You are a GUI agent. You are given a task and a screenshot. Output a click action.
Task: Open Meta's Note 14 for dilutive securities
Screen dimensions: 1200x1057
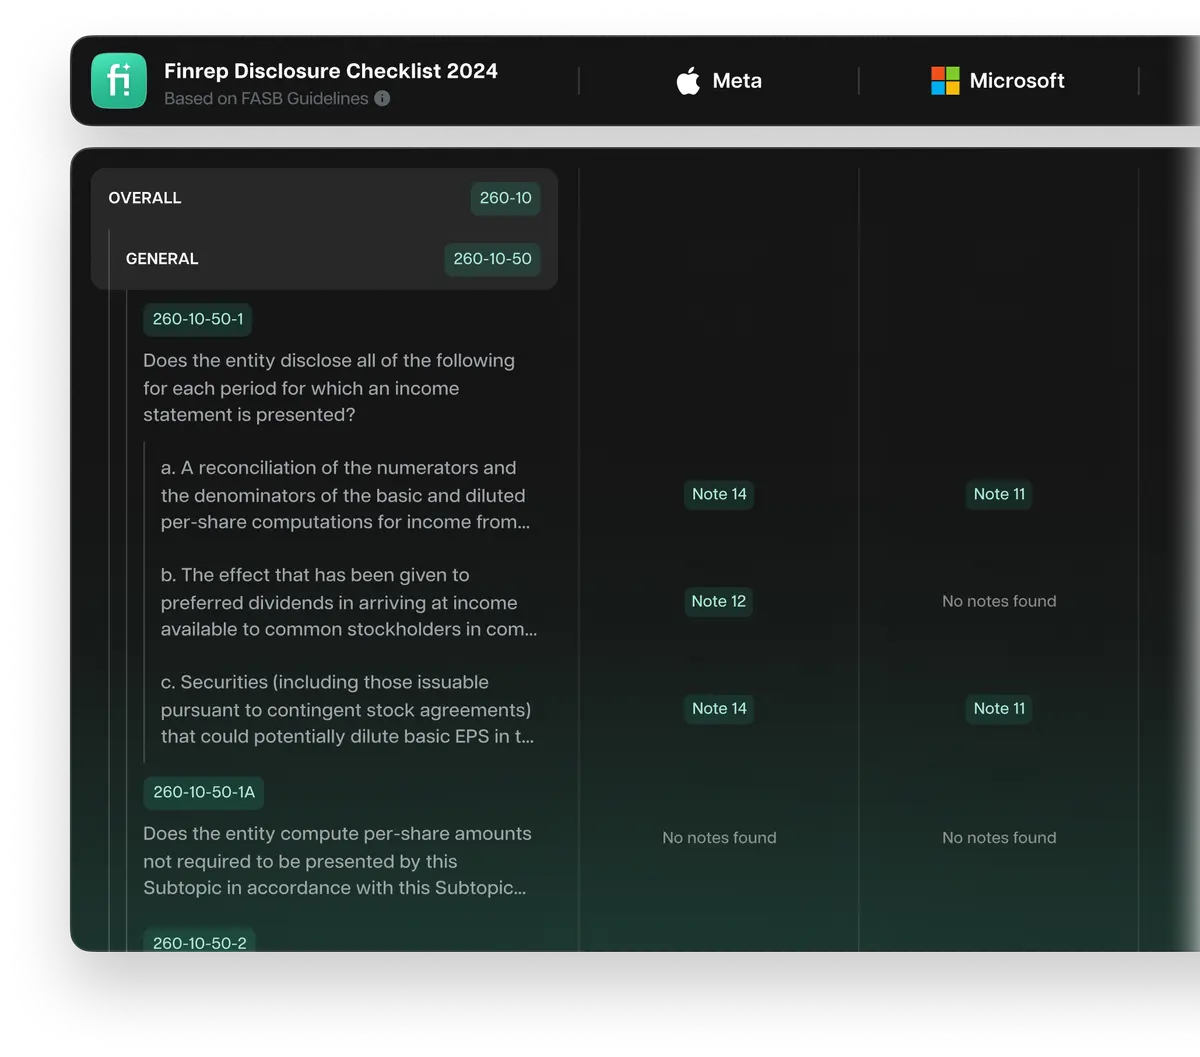pyautogui.click(x=719, y=708)
